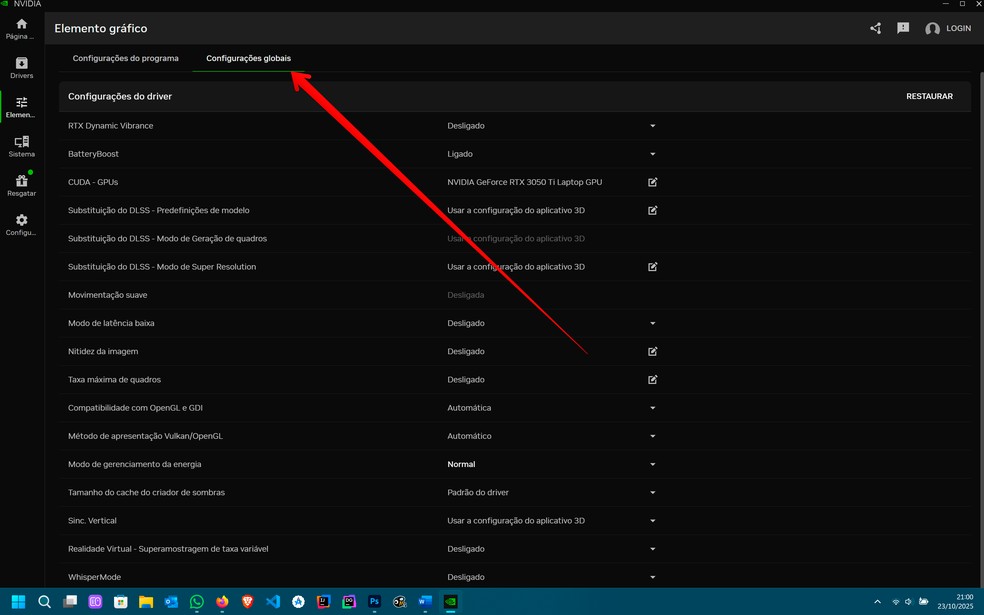Click the feedback icon beside LOGIN
984x615 pixels.
click(903, 28)
